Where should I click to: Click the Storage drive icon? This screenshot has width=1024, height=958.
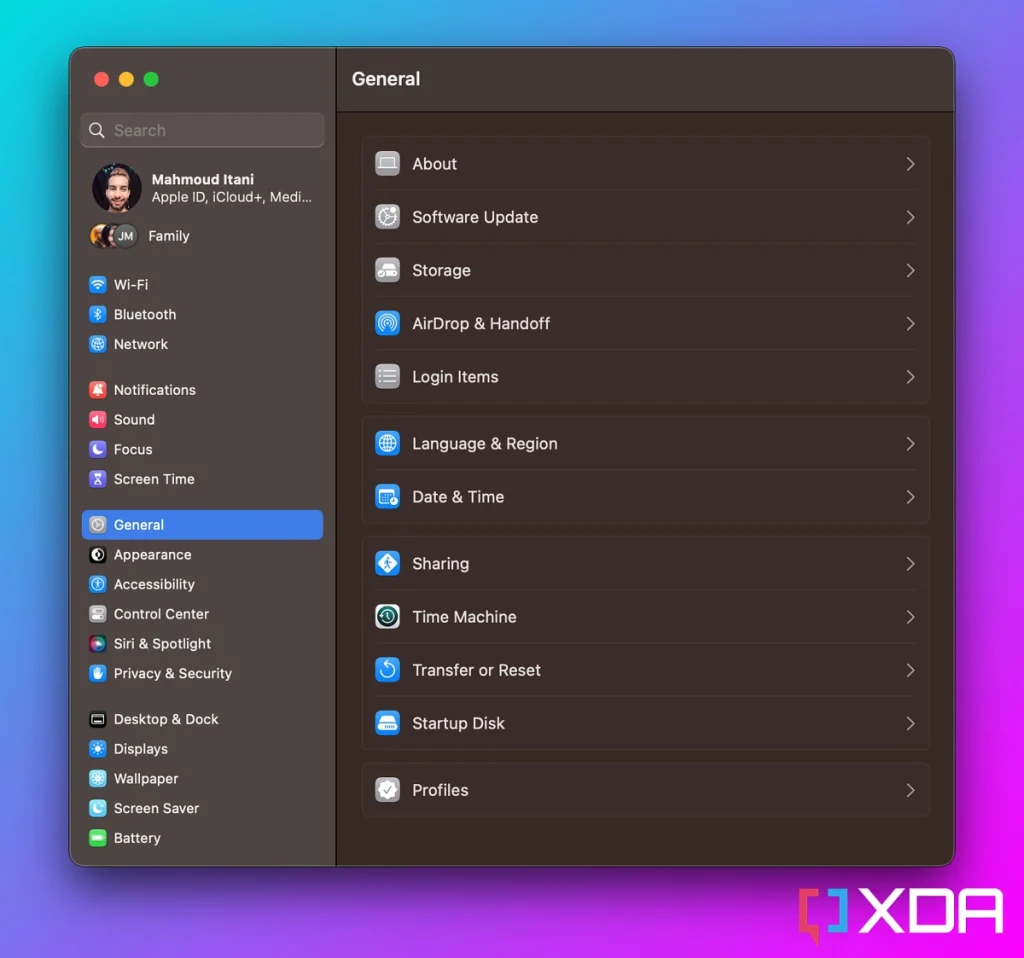click(387, 270)
